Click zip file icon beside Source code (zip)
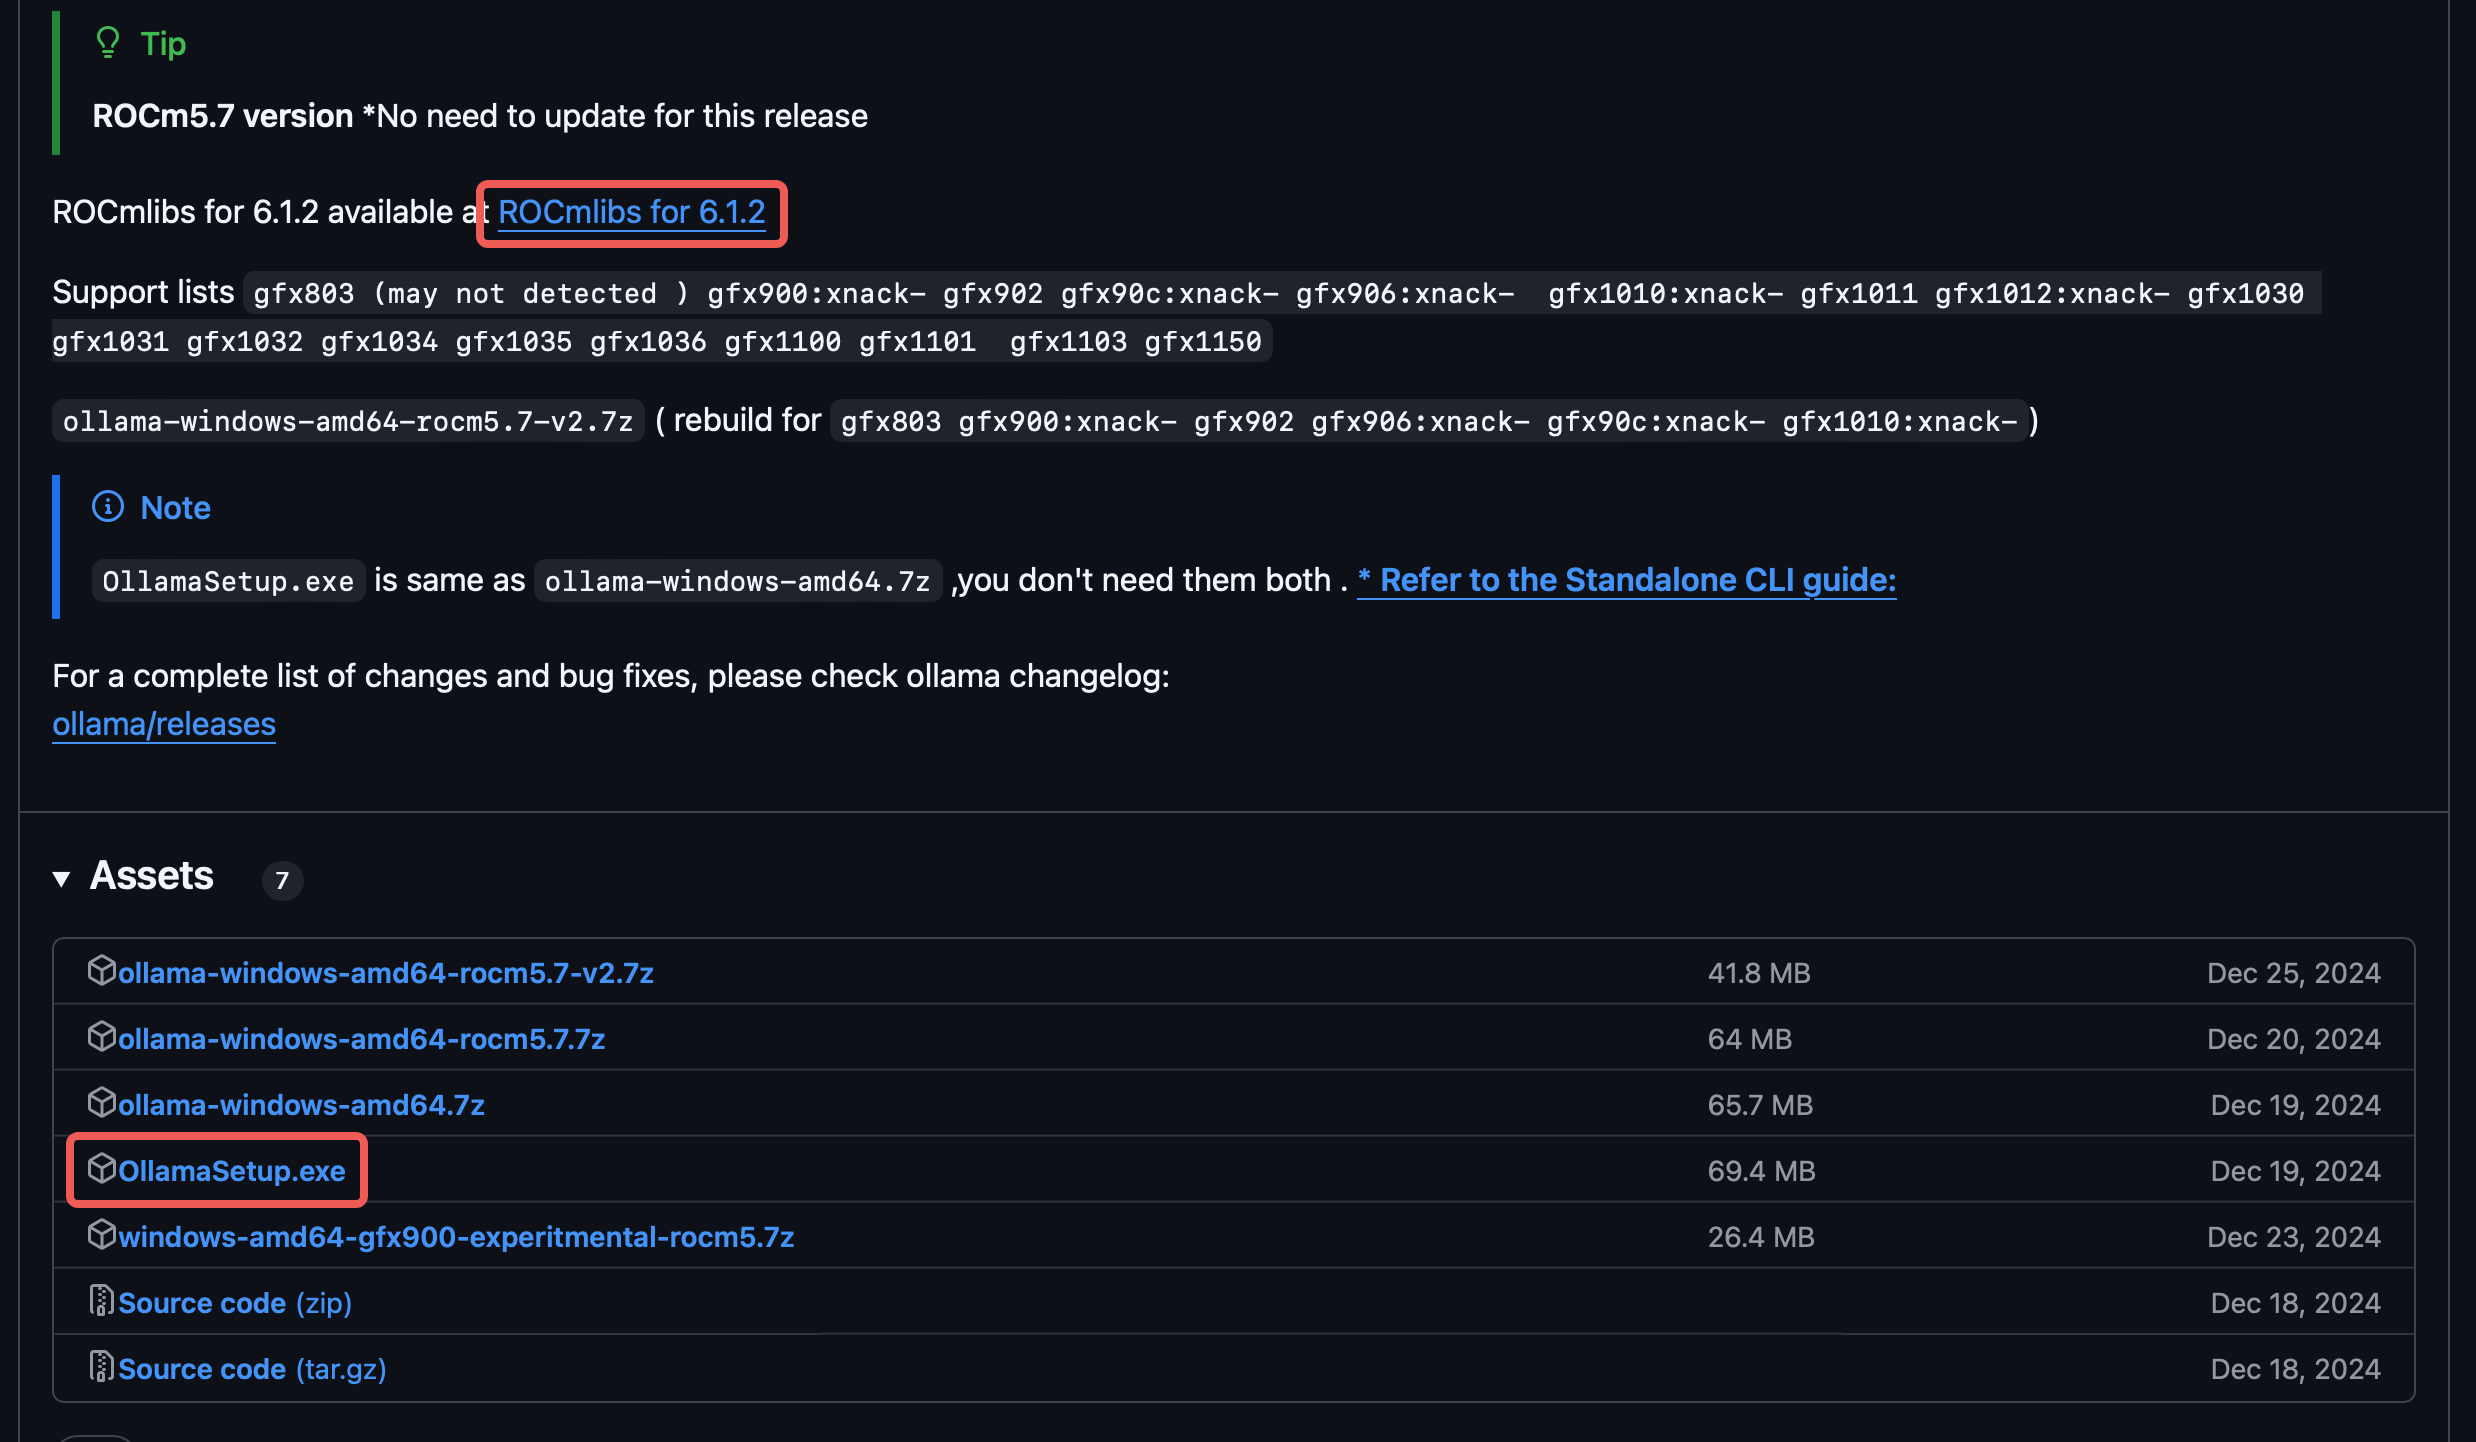The image size is (2476, 1442). tap(102, 1300)
